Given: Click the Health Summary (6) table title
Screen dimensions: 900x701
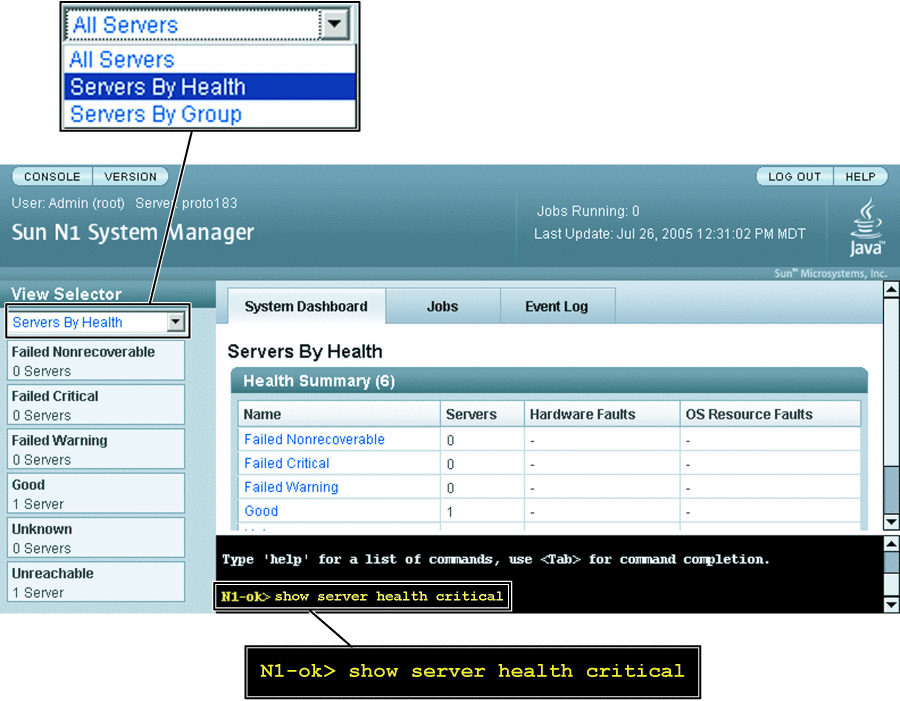Looking at the screenshot, I should click(x=319, y=381).
